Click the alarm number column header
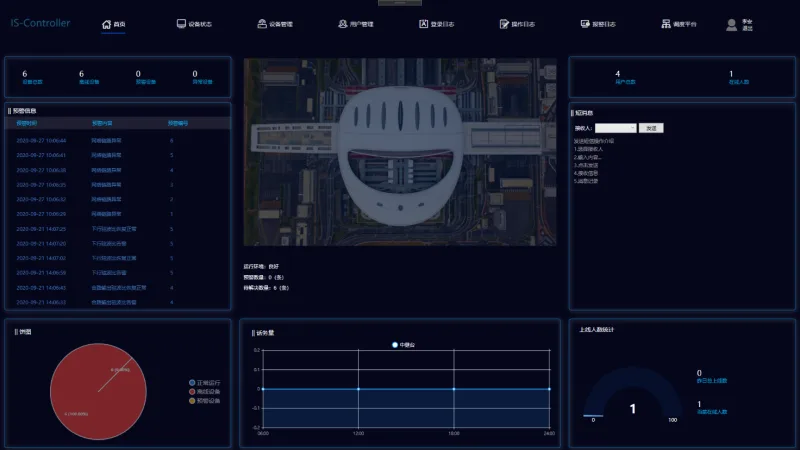The image size is (800, 450). (x=178, y=123)
